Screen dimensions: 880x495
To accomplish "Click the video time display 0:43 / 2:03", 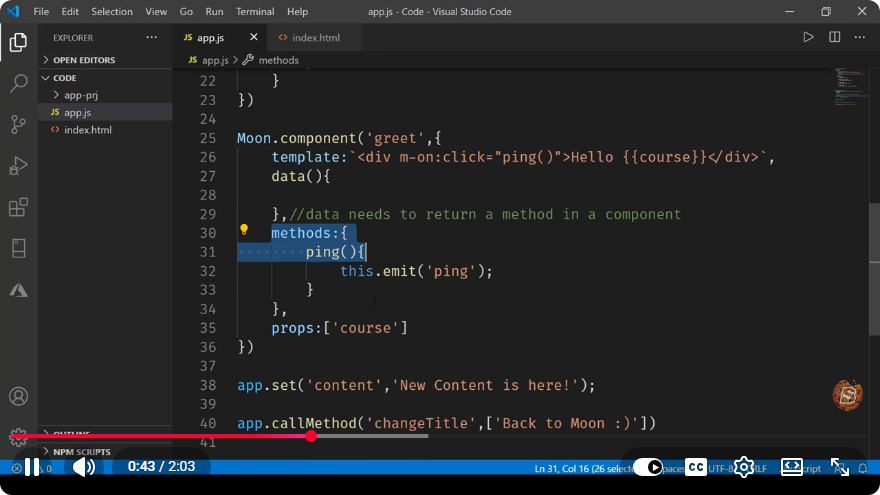I will pos(161,466).
